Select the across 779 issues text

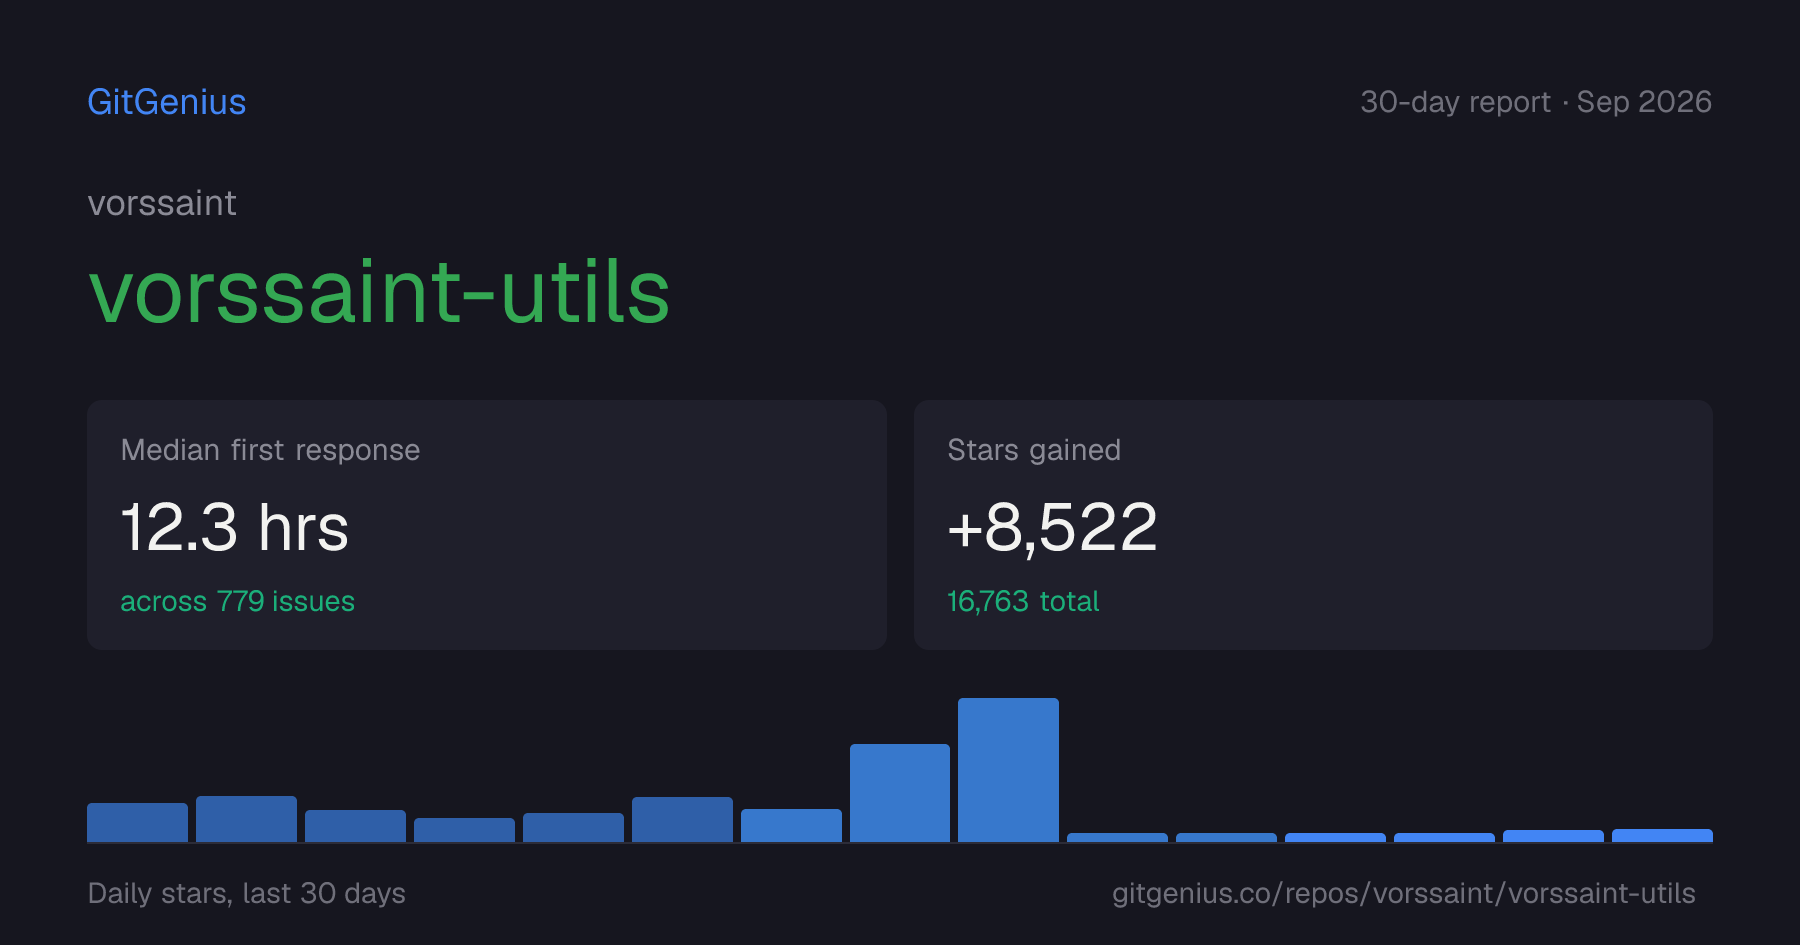(237, 601)
